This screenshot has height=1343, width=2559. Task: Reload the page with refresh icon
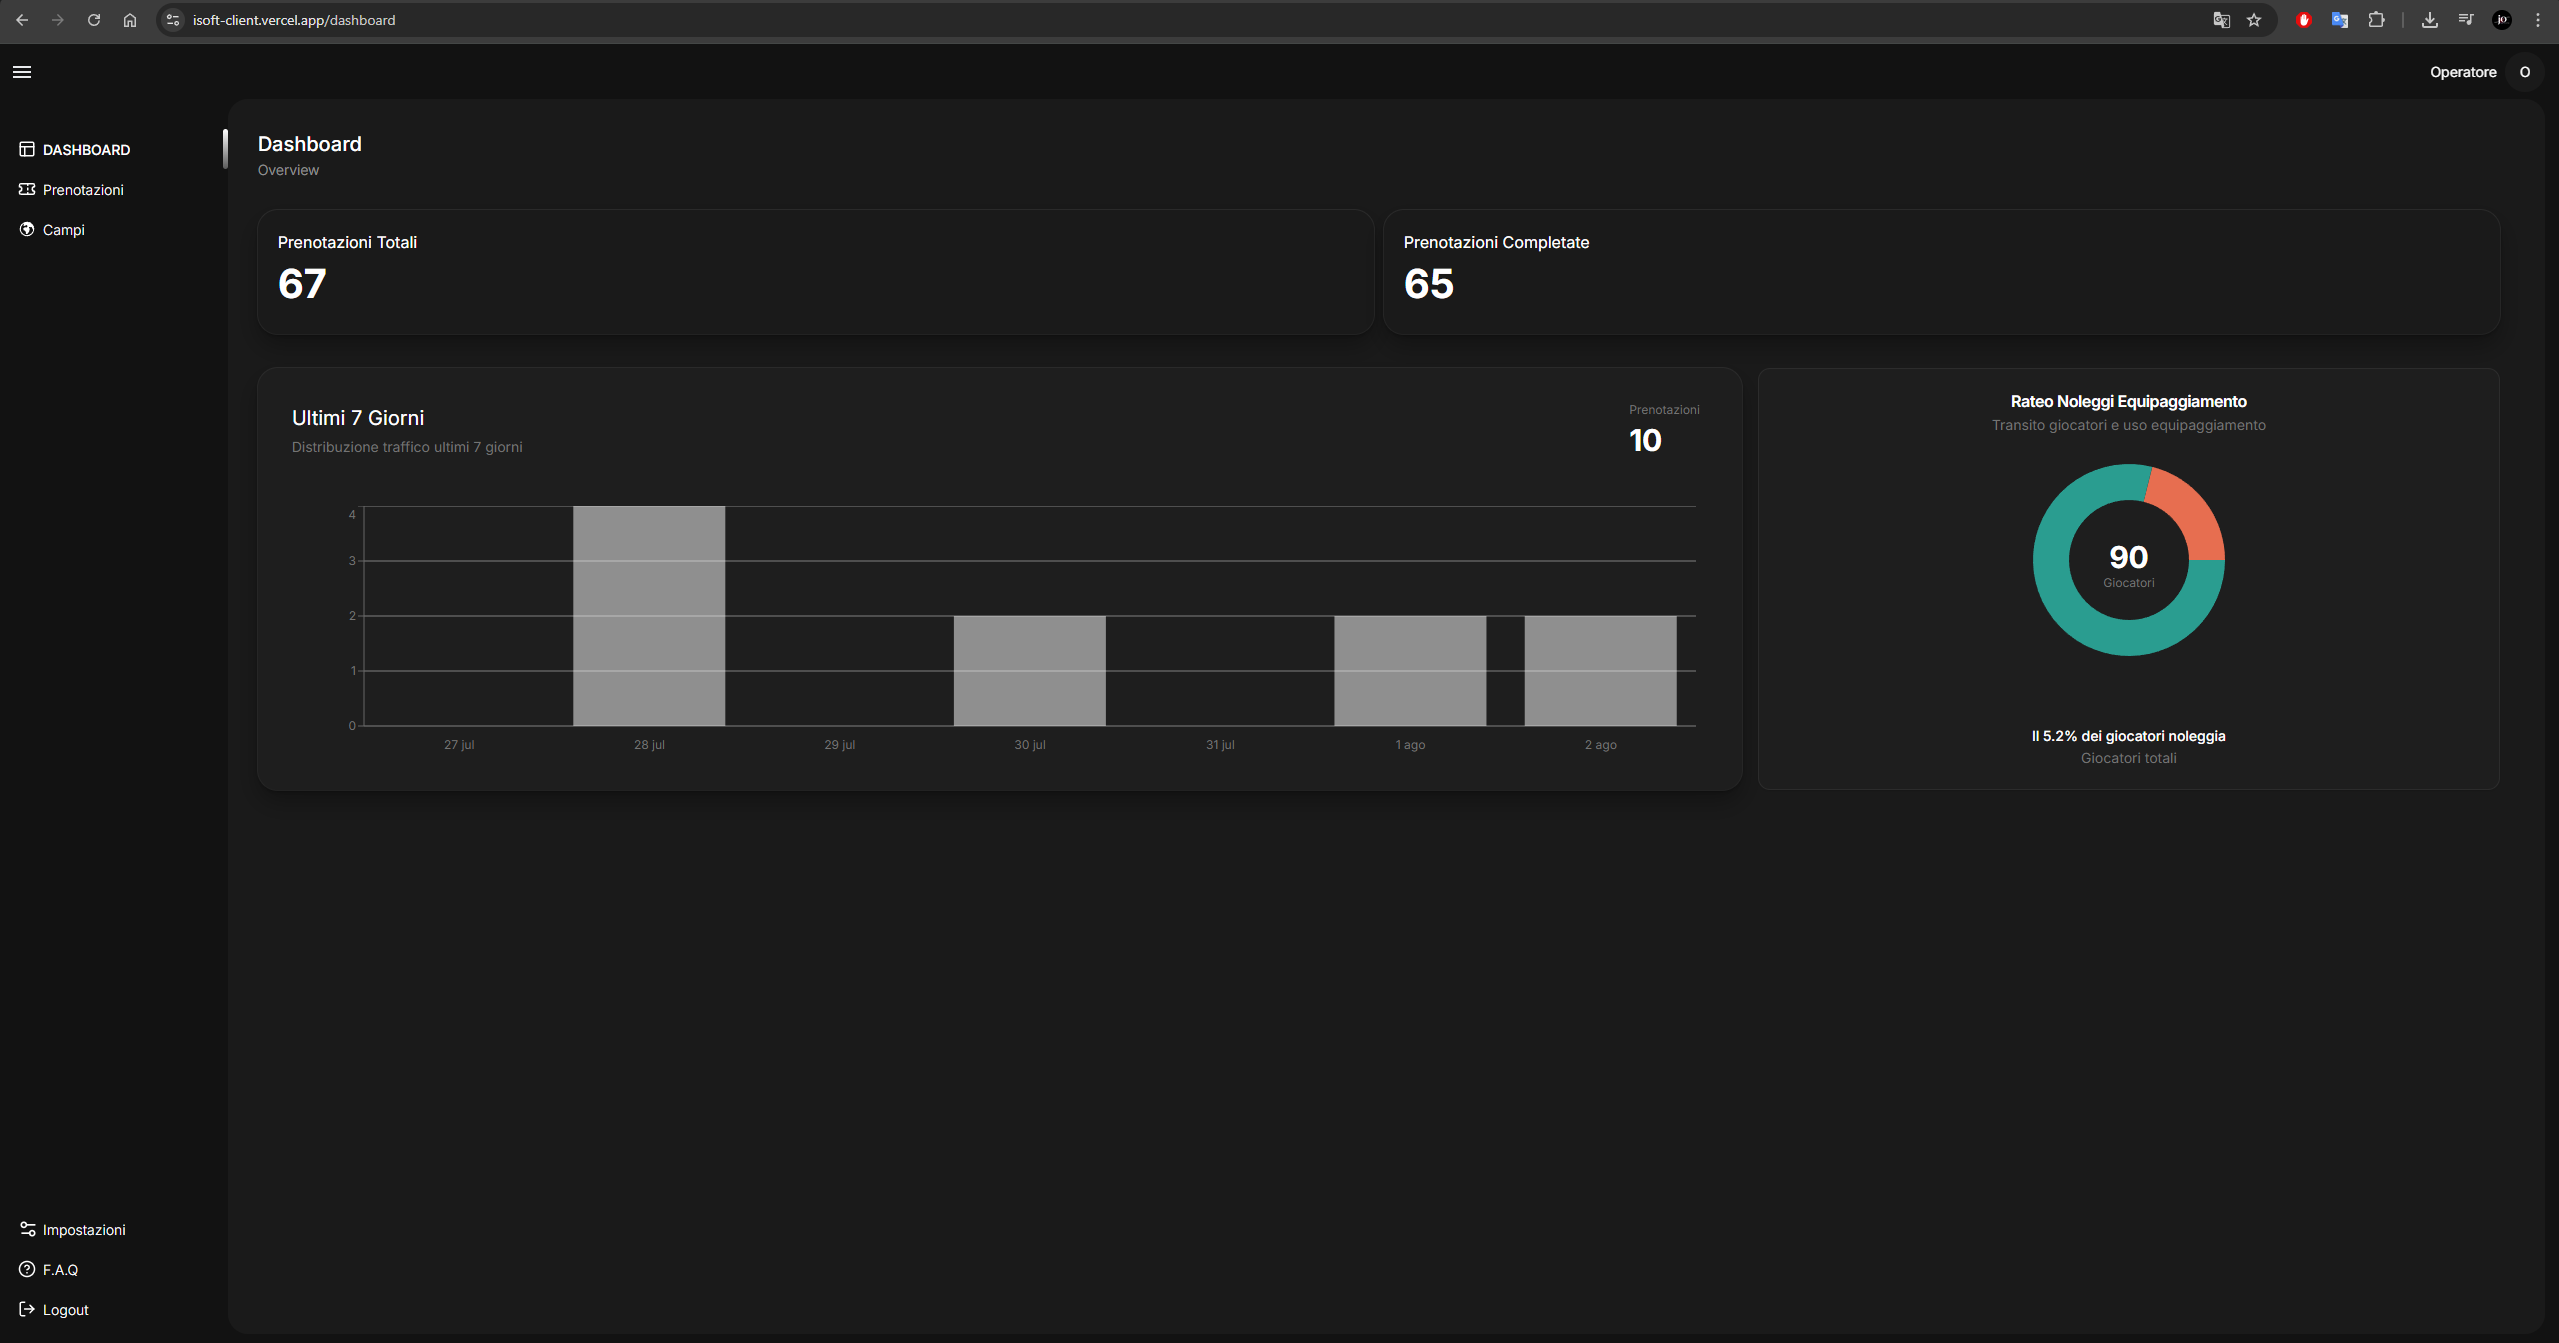94,20
